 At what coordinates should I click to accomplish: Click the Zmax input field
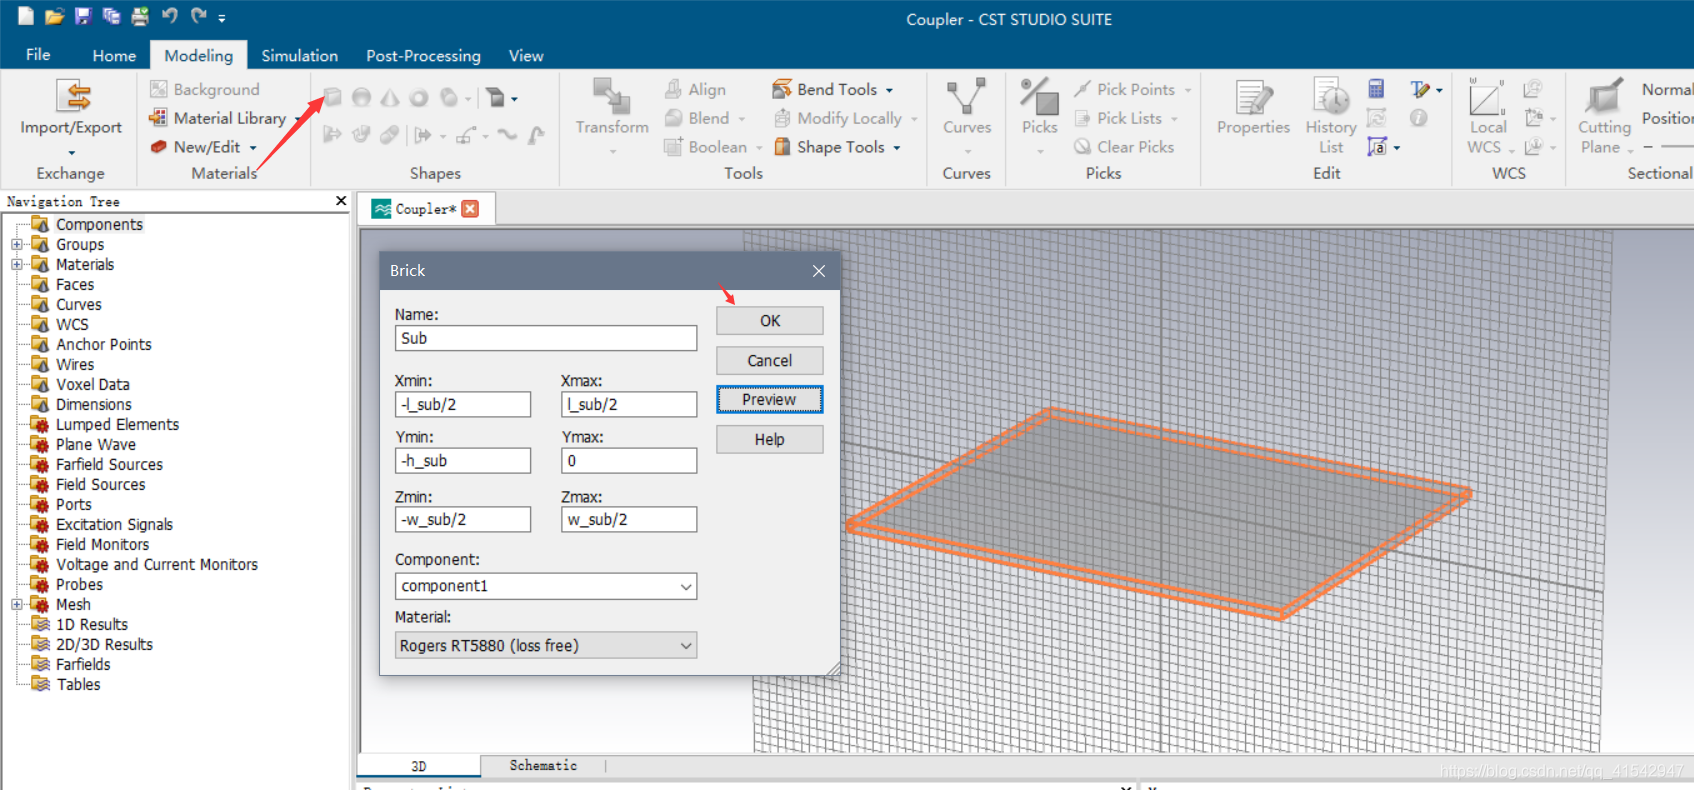coord(629,519)
